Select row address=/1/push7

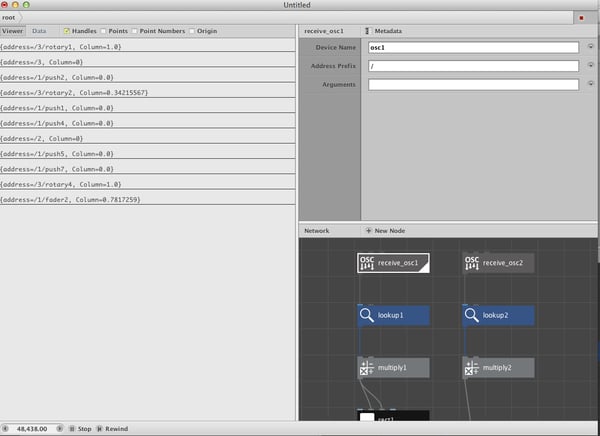[147, 169]
